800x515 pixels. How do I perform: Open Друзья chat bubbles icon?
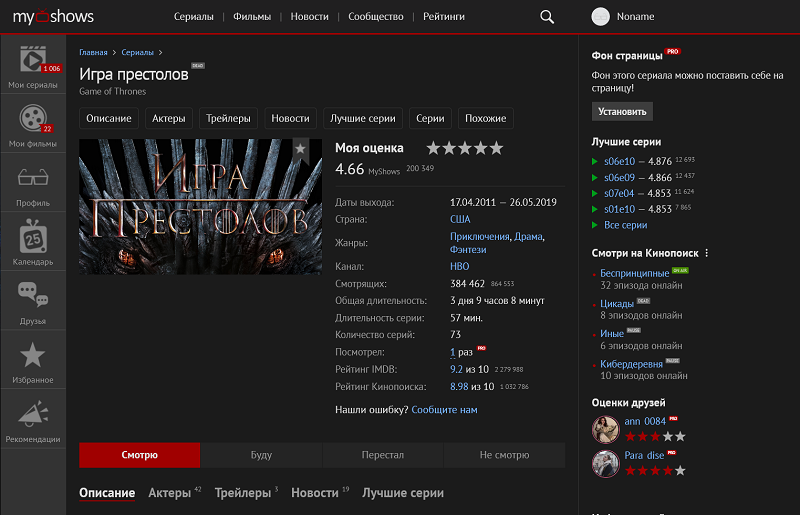pos(33,295)
